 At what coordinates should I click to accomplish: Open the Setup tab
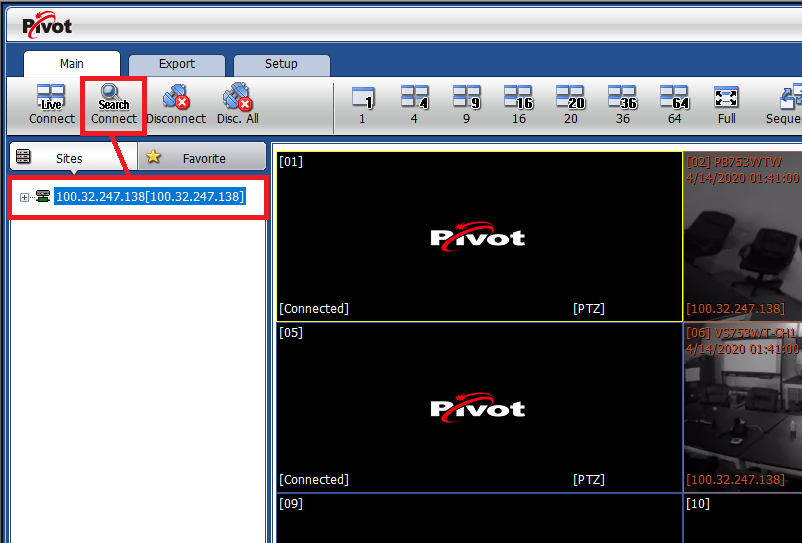click(x=281, y=64)
